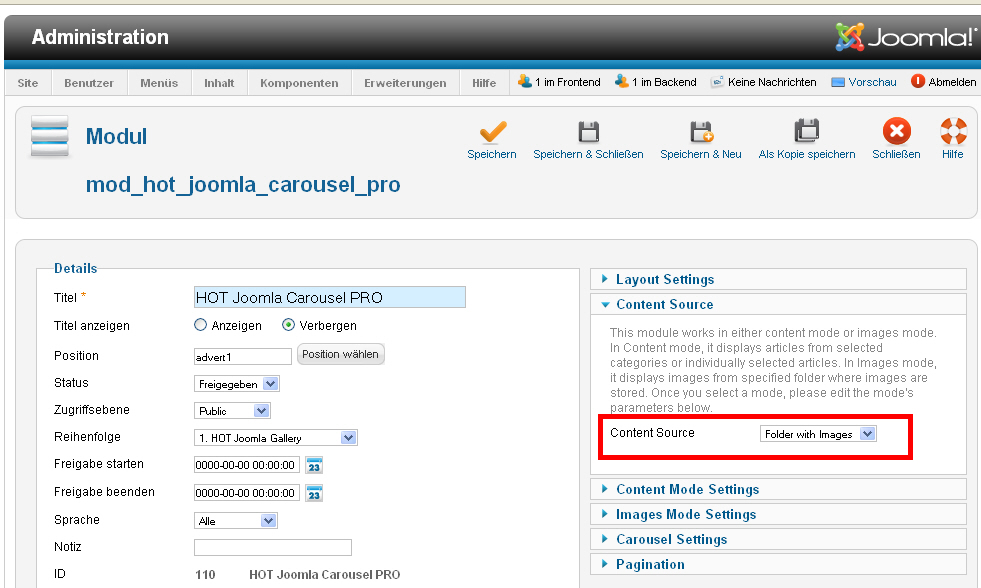This screenshot has height=588, width=981.
Task: Open the Status dropdown showing Freigegeben
Action: click(x=236, y=384)
